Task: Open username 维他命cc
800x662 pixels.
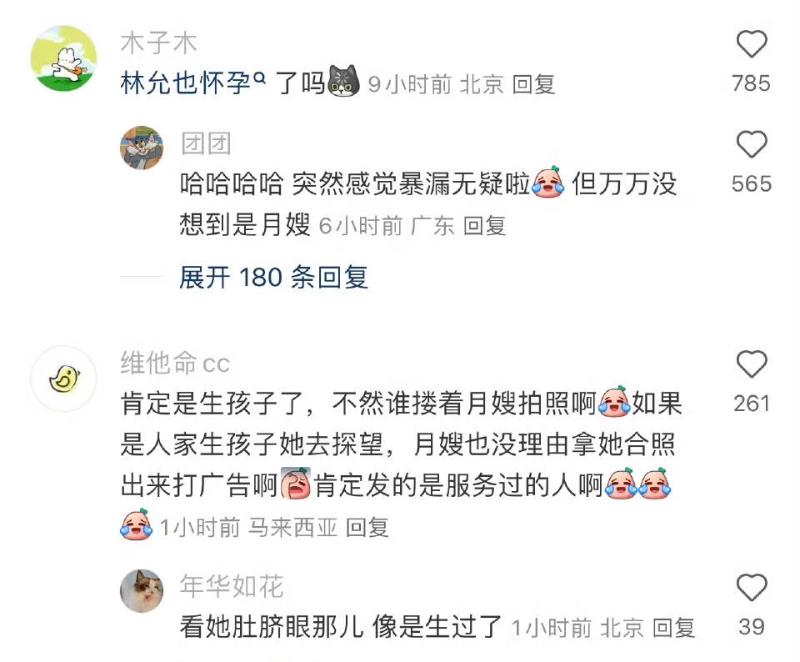Action: click(175, 363)
